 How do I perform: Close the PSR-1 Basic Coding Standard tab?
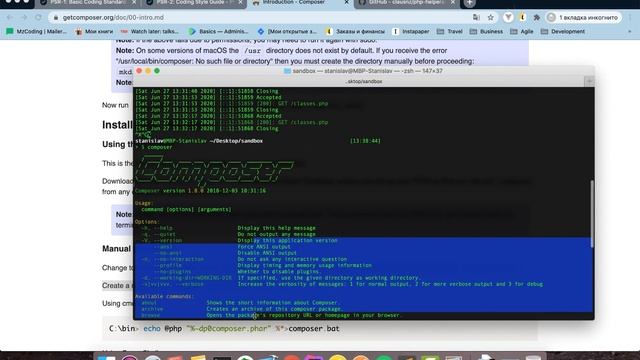pyautogui.click(x=134, y=2)
